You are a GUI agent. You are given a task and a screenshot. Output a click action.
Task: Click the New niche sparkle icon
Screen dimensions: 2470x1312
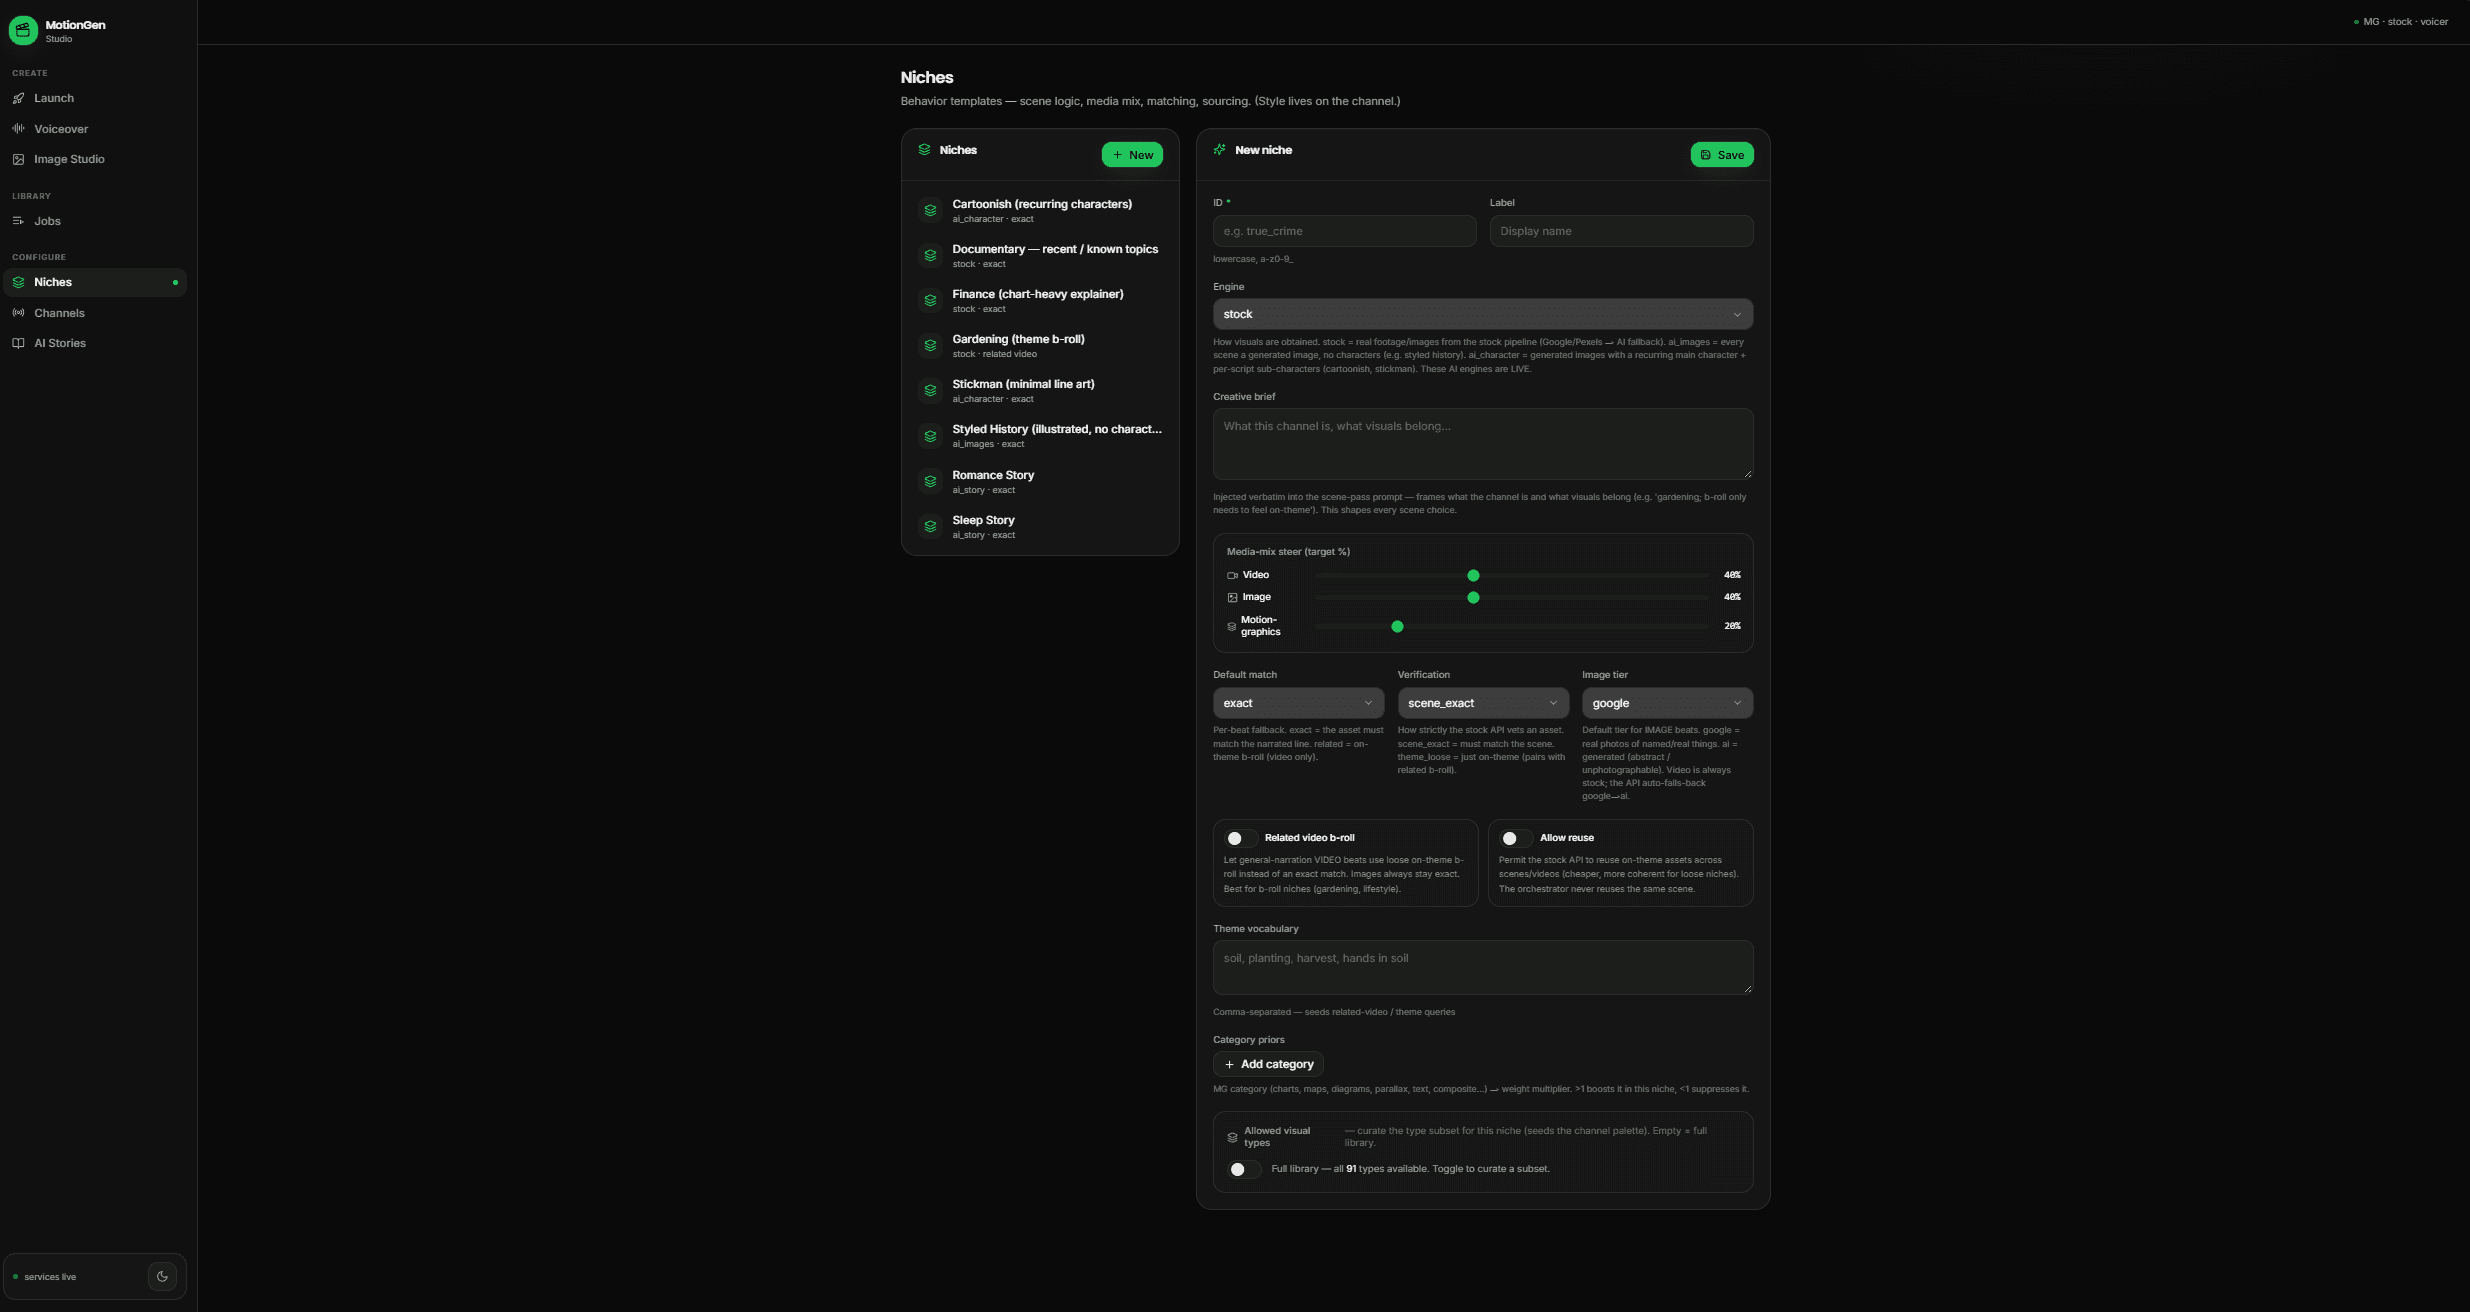1220,150
